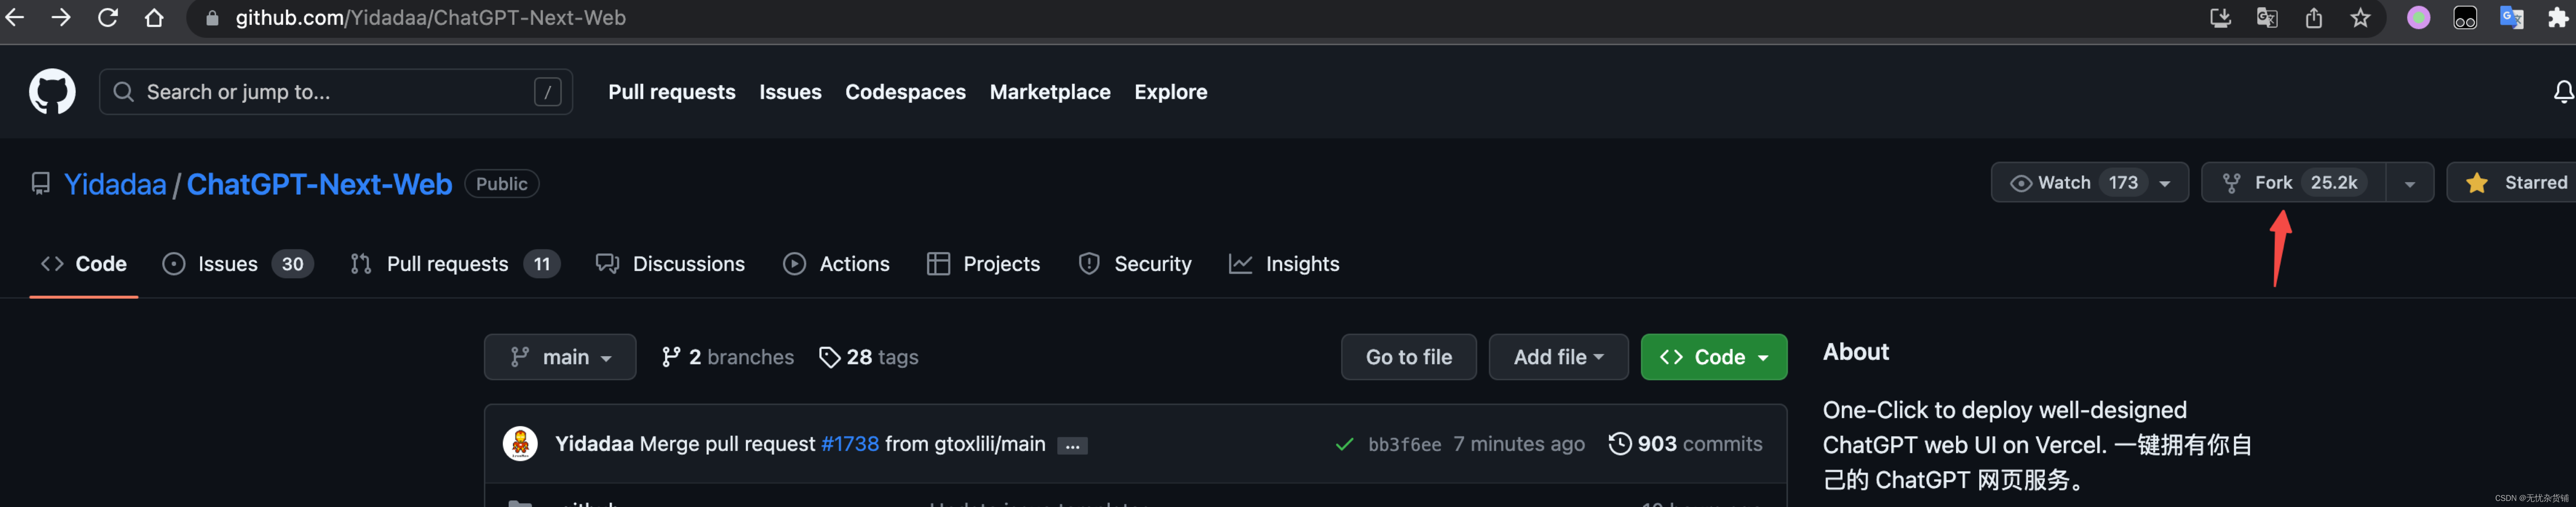
Task: Click the slash shortcut key badge in search
Action: click(x=547, y=92)
